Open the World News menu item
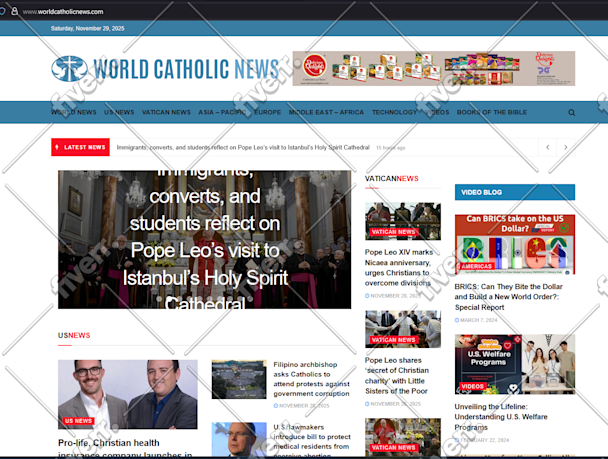The image size is (608, 459). (x=74, y=112)
